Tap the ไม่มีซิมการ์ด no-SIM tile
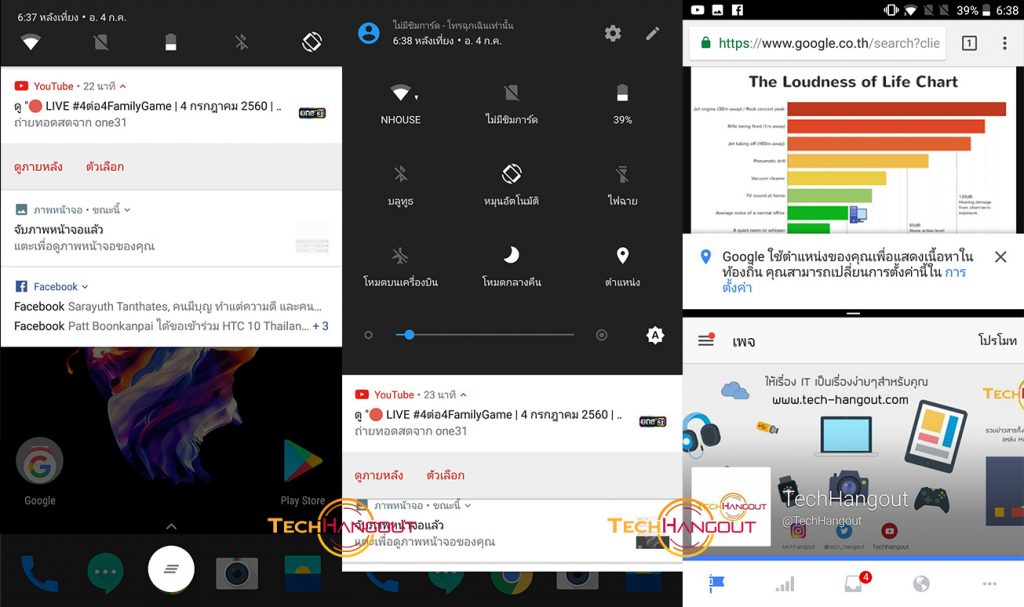1024x607 pixels. click(x=511, y=105)
